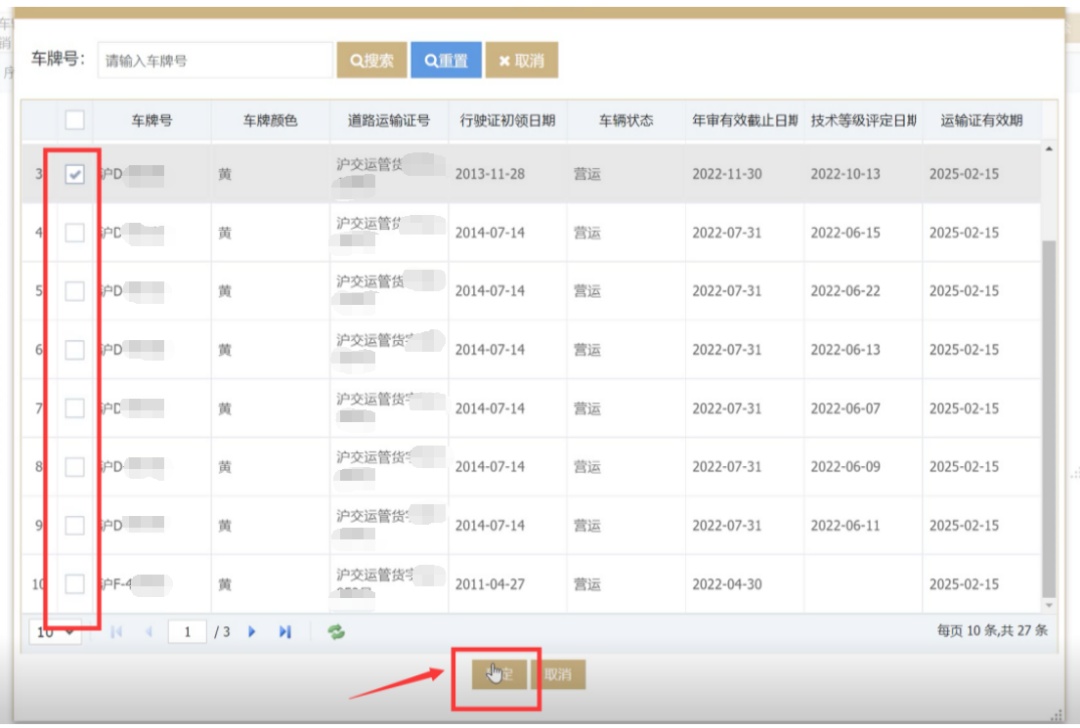Refresh the table with green reload icon
Screen dimensions: 1080x728
tap(336, 632)
